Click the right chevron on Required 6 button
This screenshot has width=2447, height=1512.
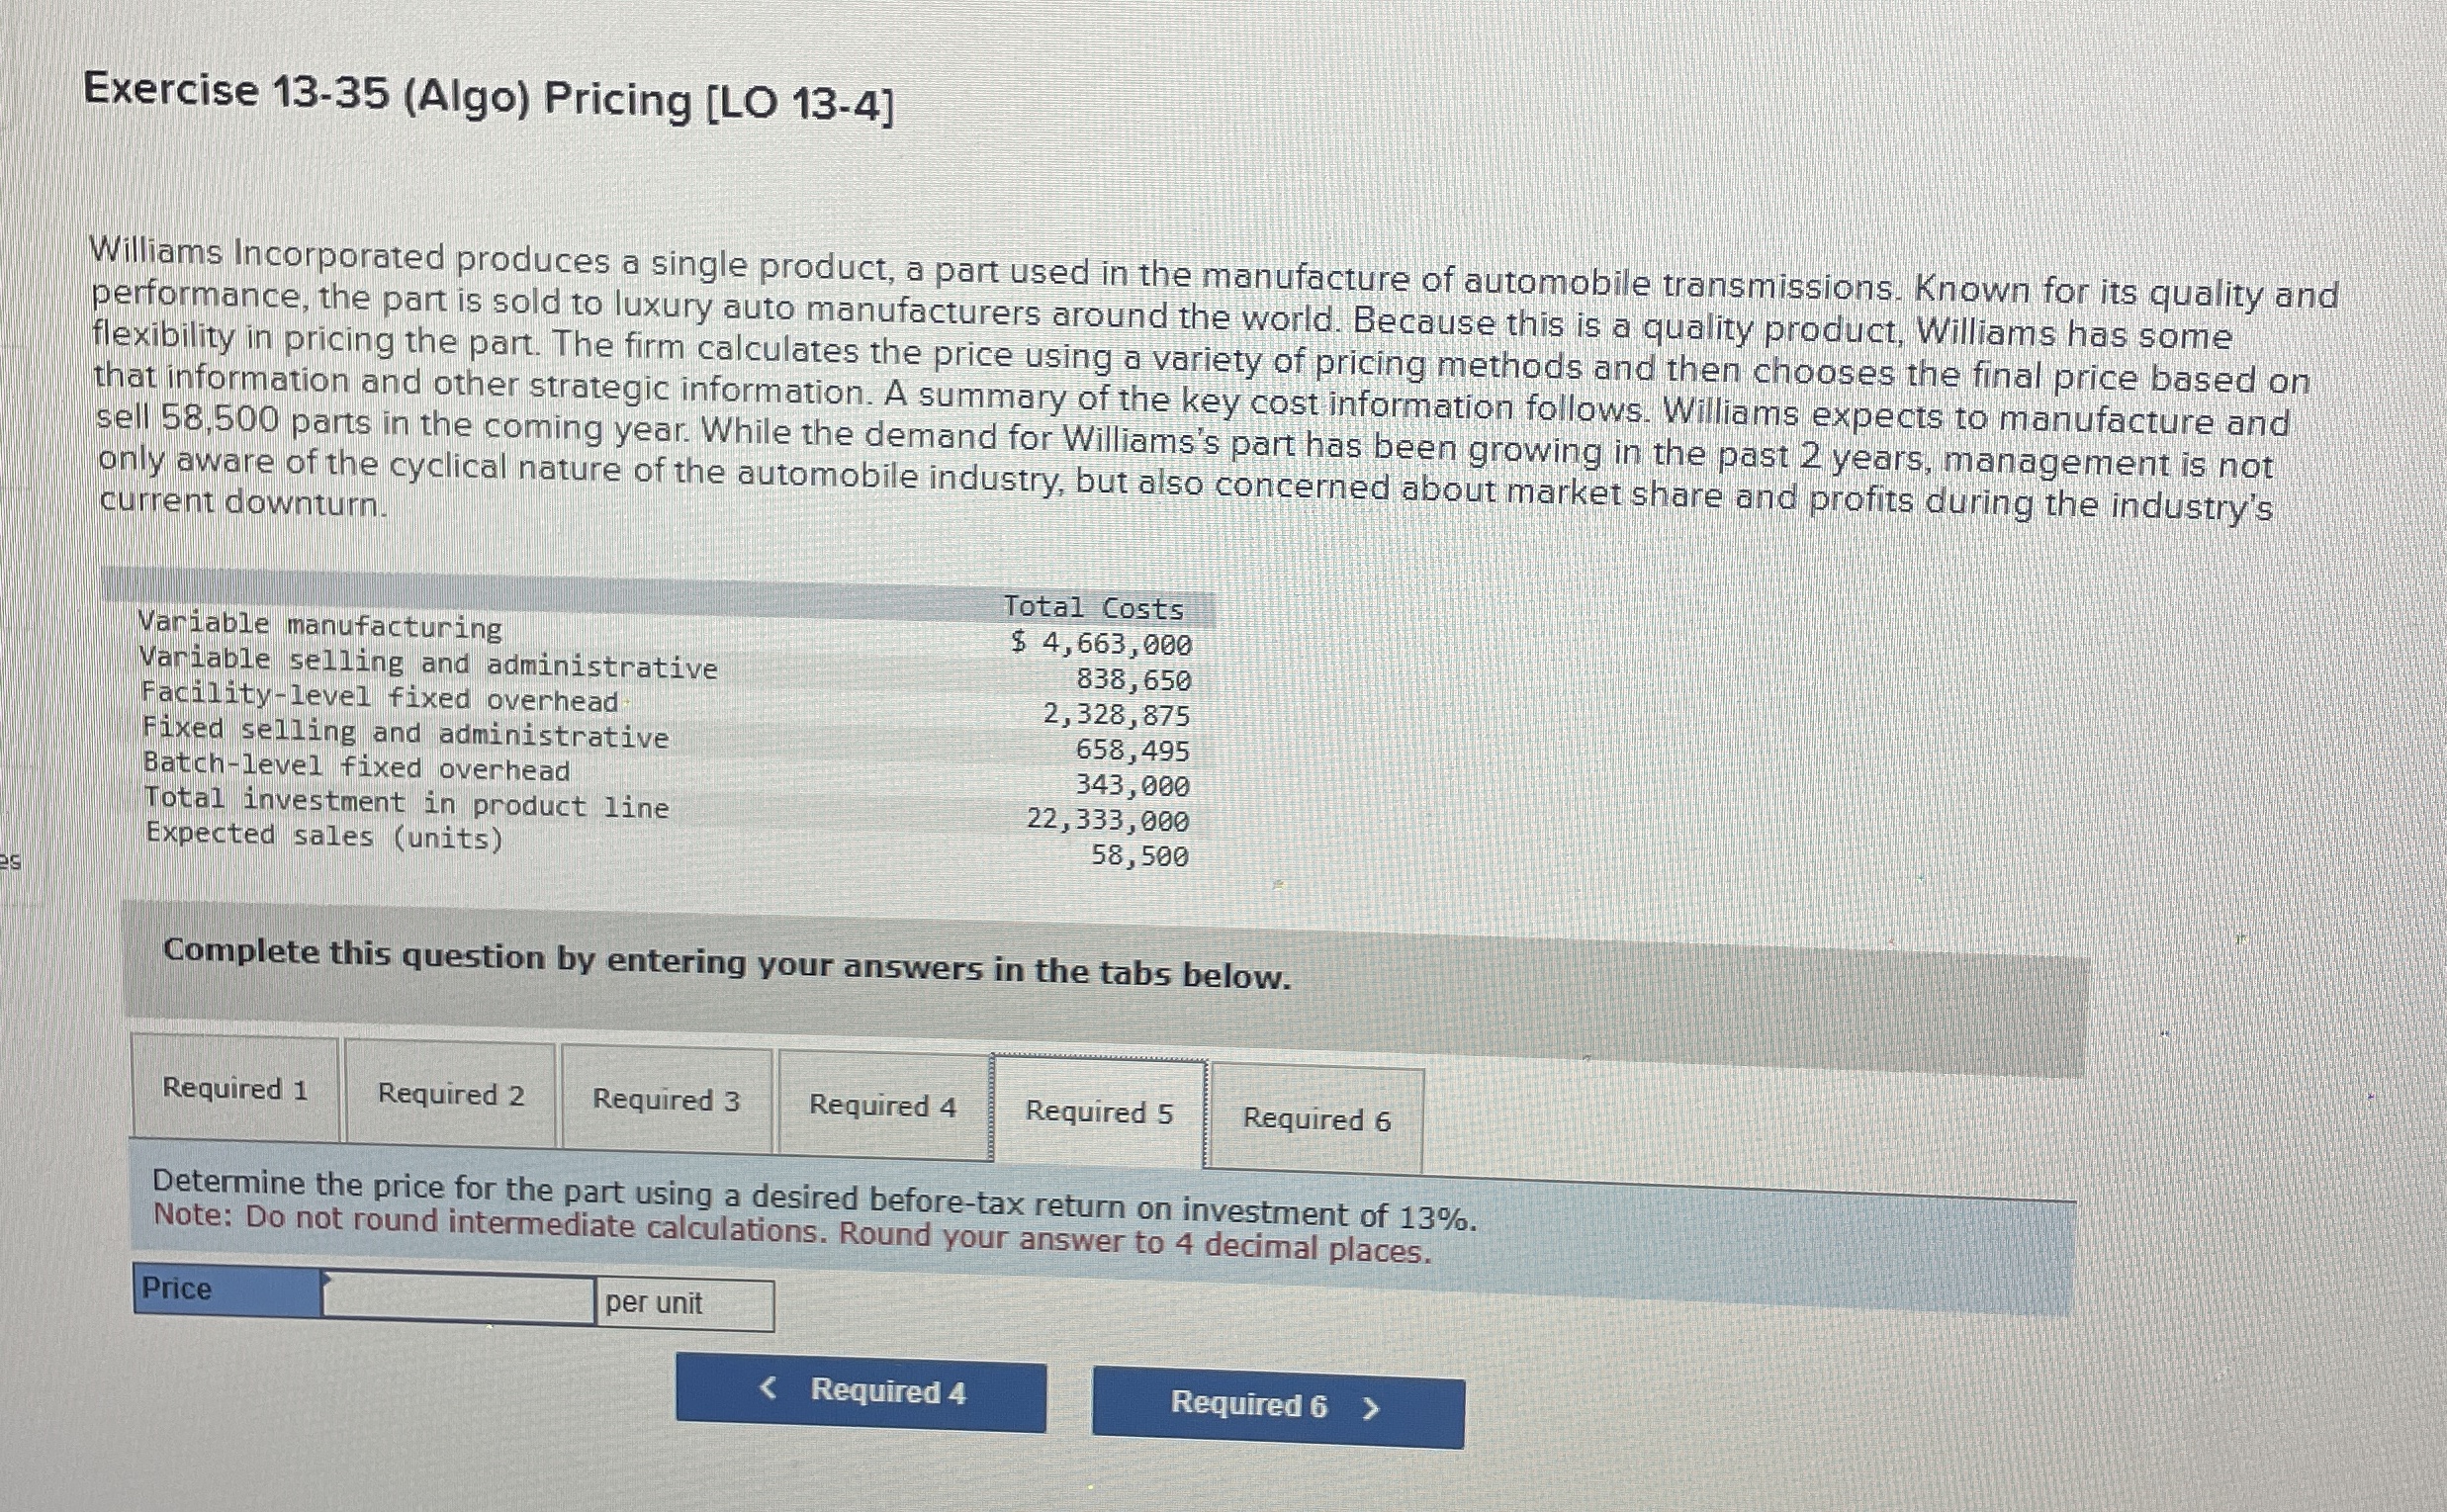pos(1371,1407)
